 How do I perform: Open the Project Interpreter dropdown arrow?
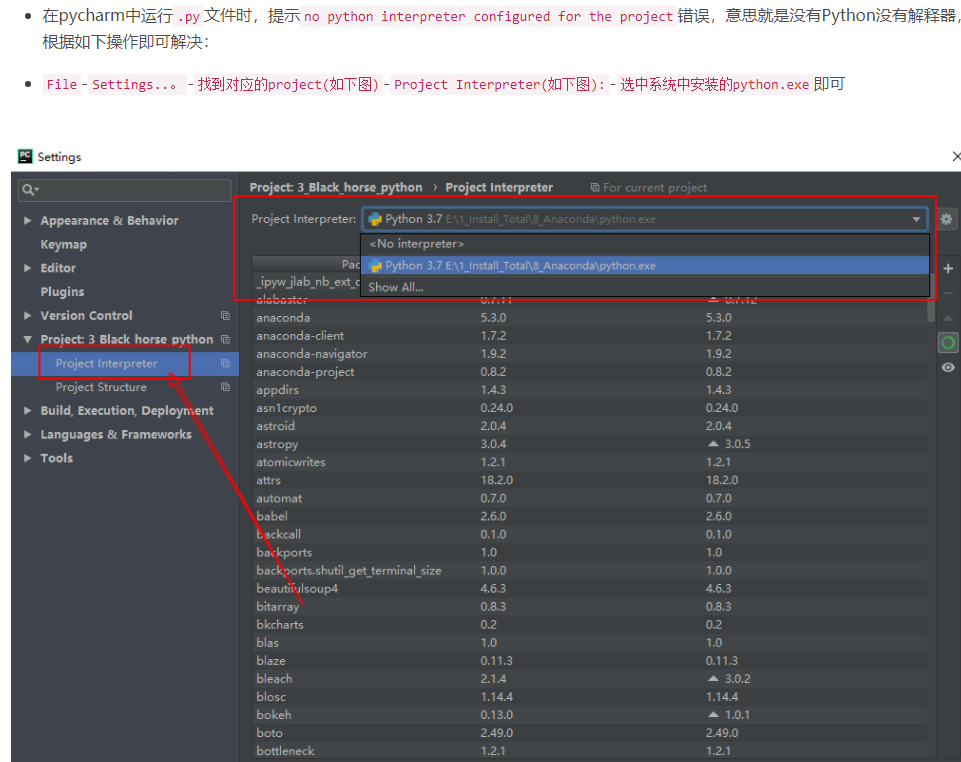point(916,218)
